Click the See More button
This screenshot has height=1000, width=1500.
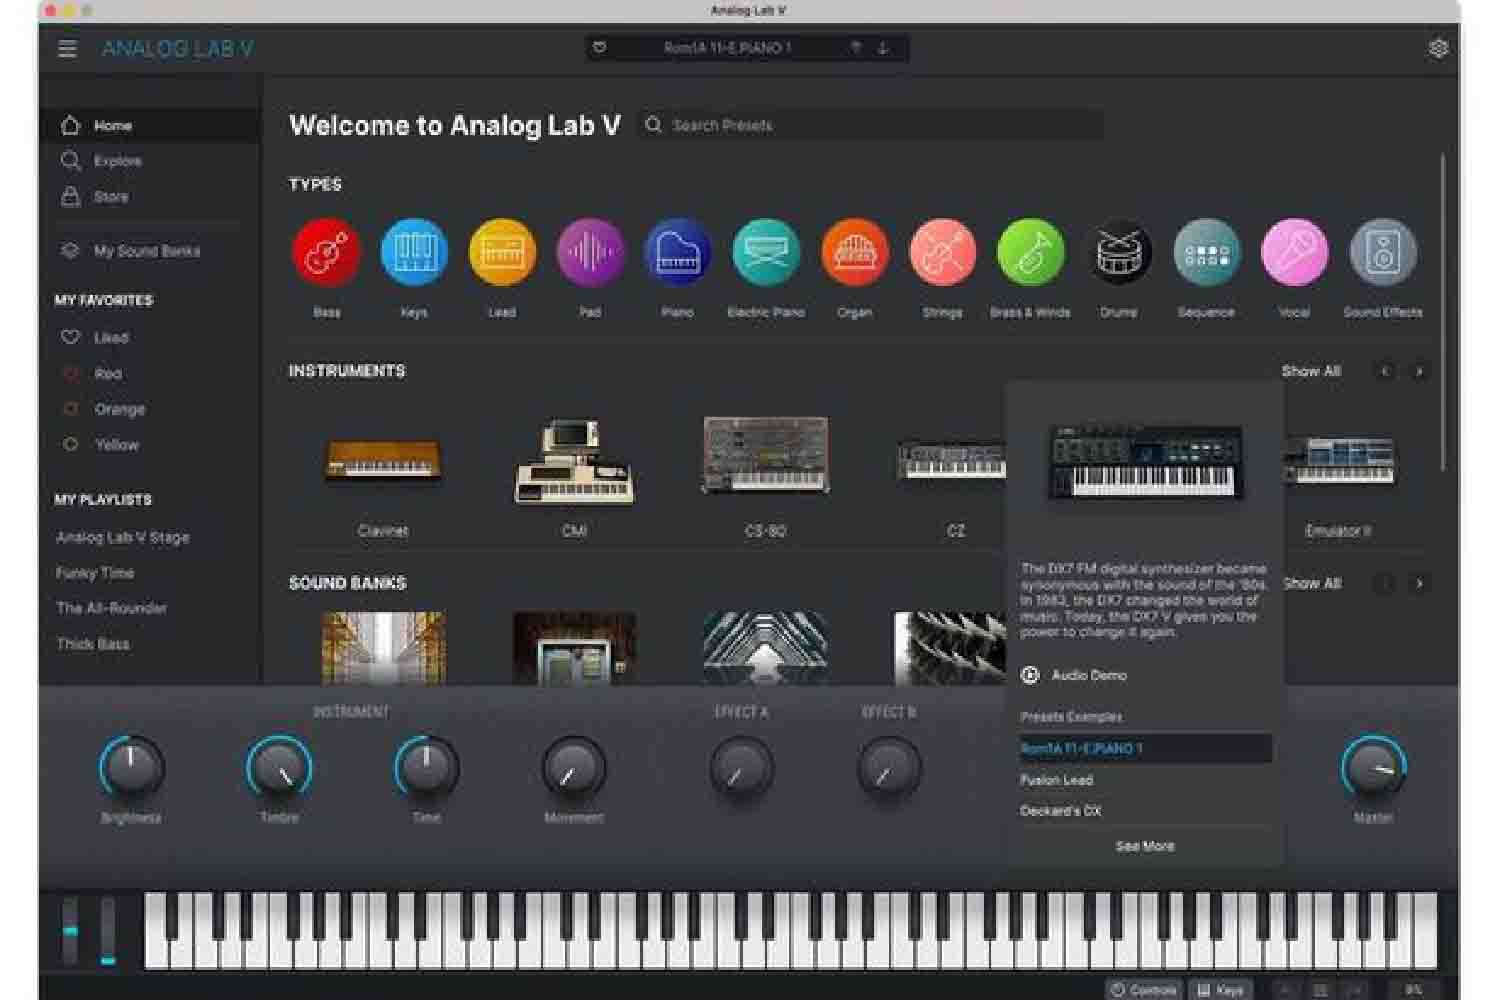tap(1145, 846)
